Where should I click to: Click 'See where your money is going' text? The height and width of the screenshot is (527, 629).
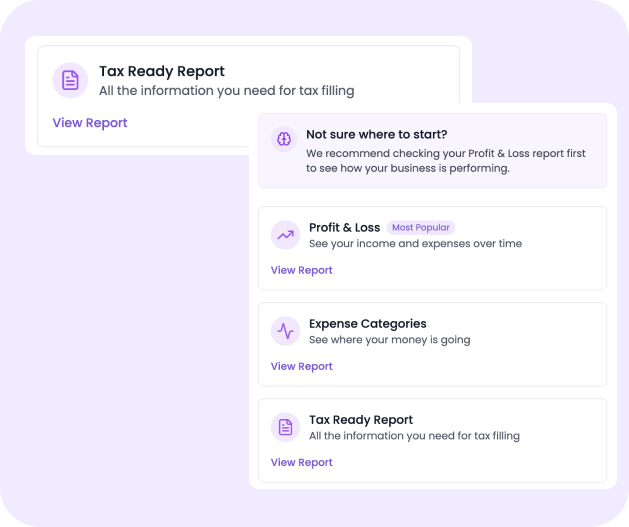point(390,340)
